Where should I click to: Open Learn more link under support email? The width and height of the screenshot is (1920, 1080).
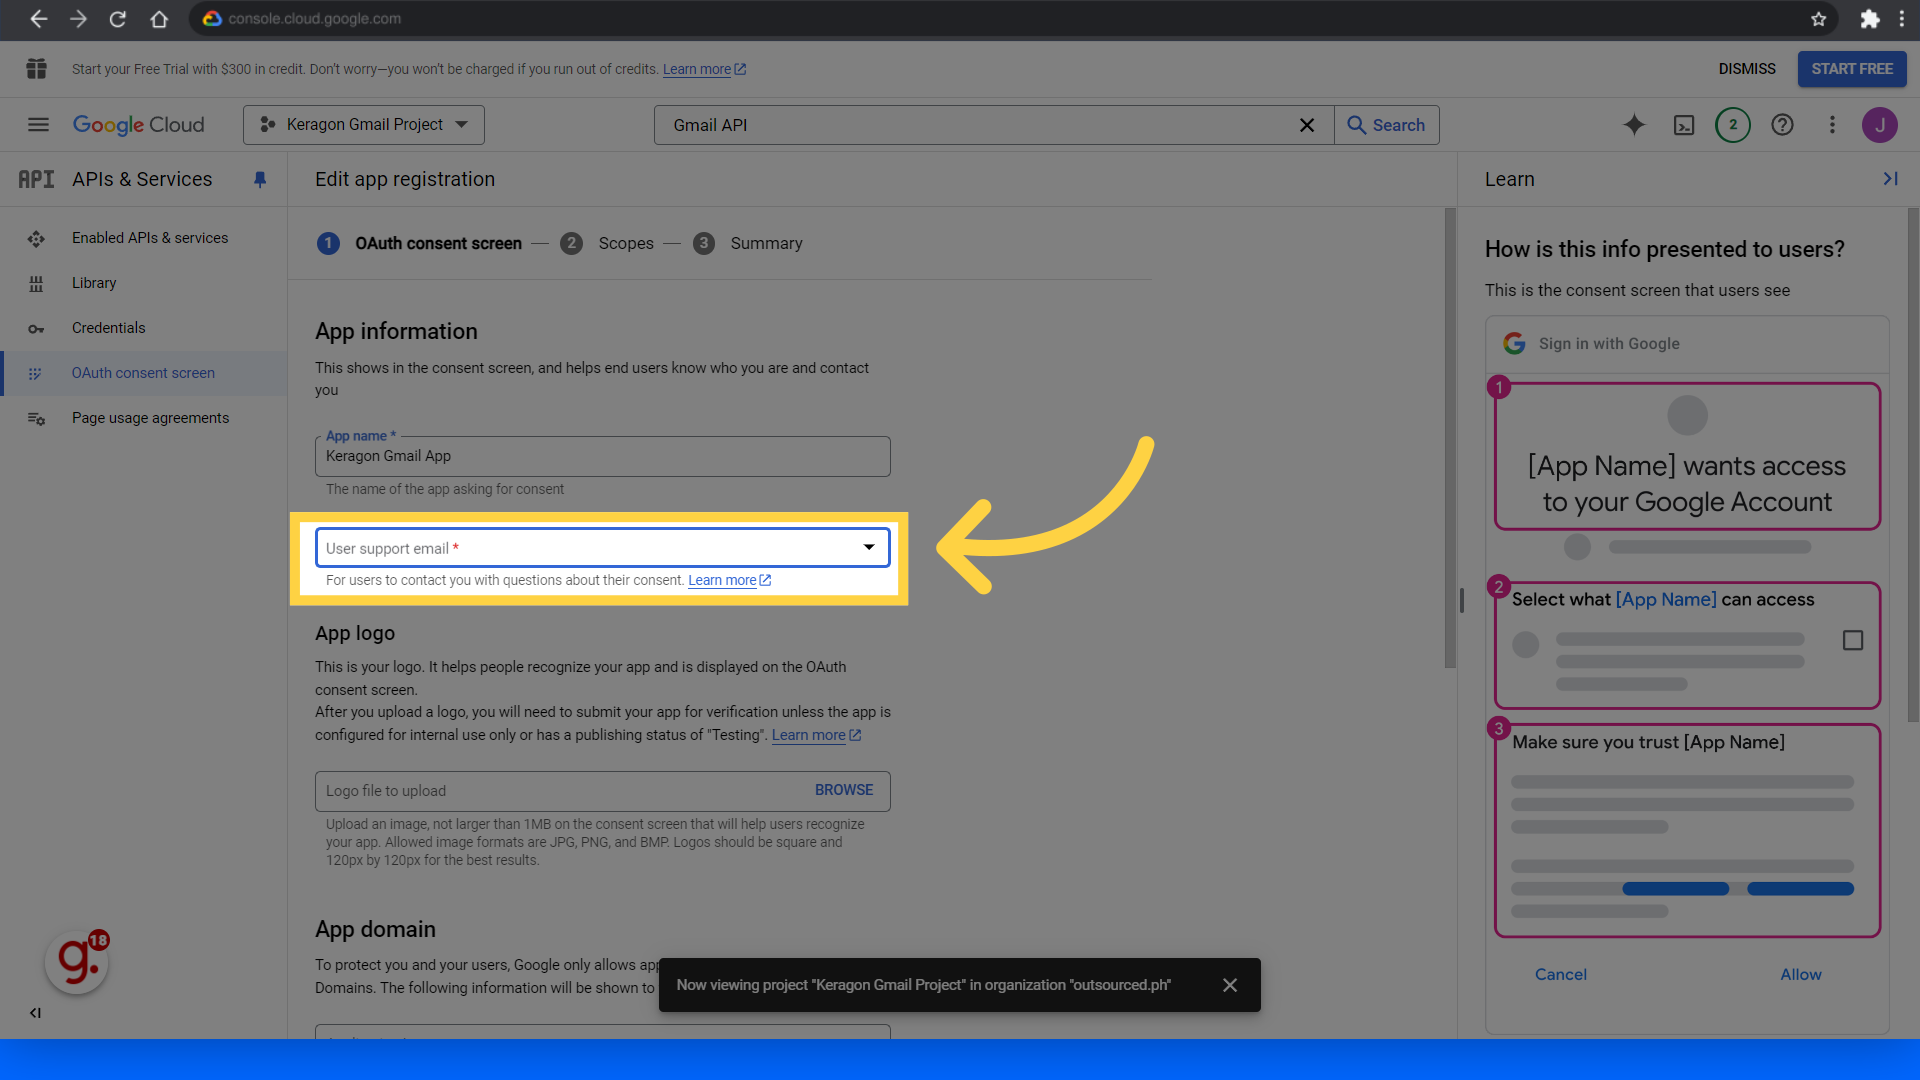729,580
